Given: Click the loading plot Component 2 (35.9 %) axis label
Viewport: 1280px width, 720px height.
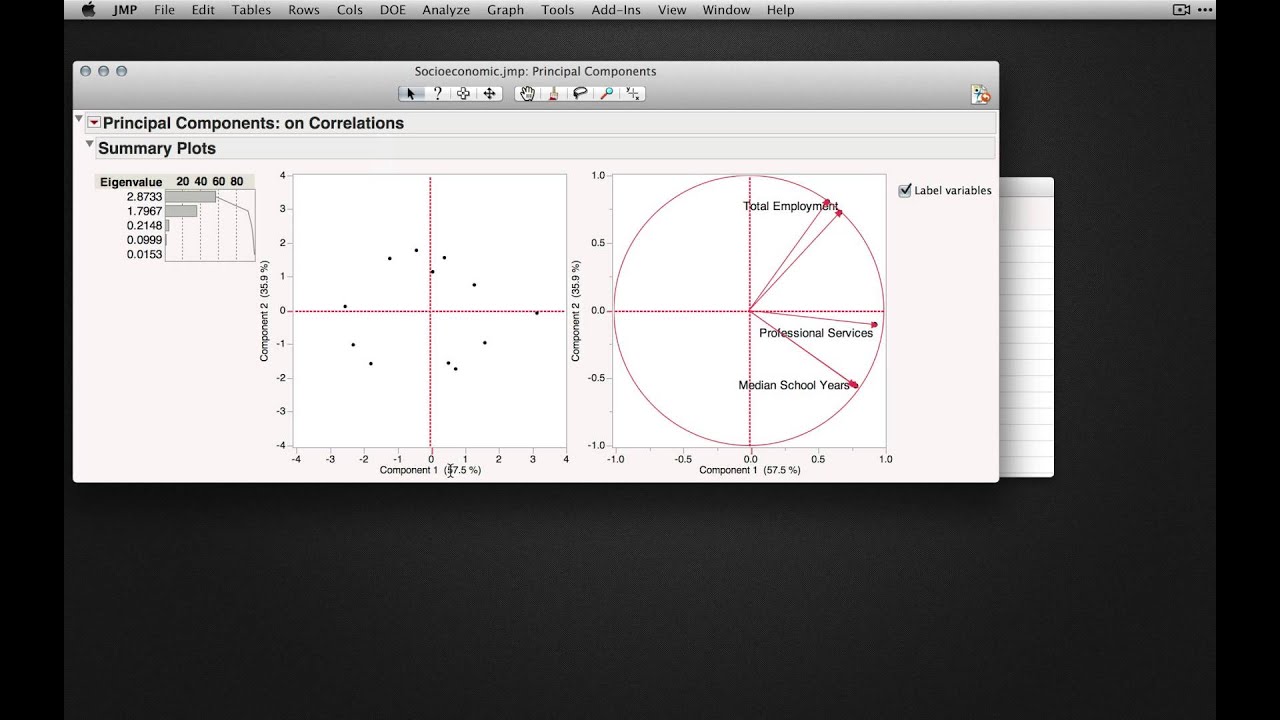Looking at the screenshot, I should click(x=576, y=311).
